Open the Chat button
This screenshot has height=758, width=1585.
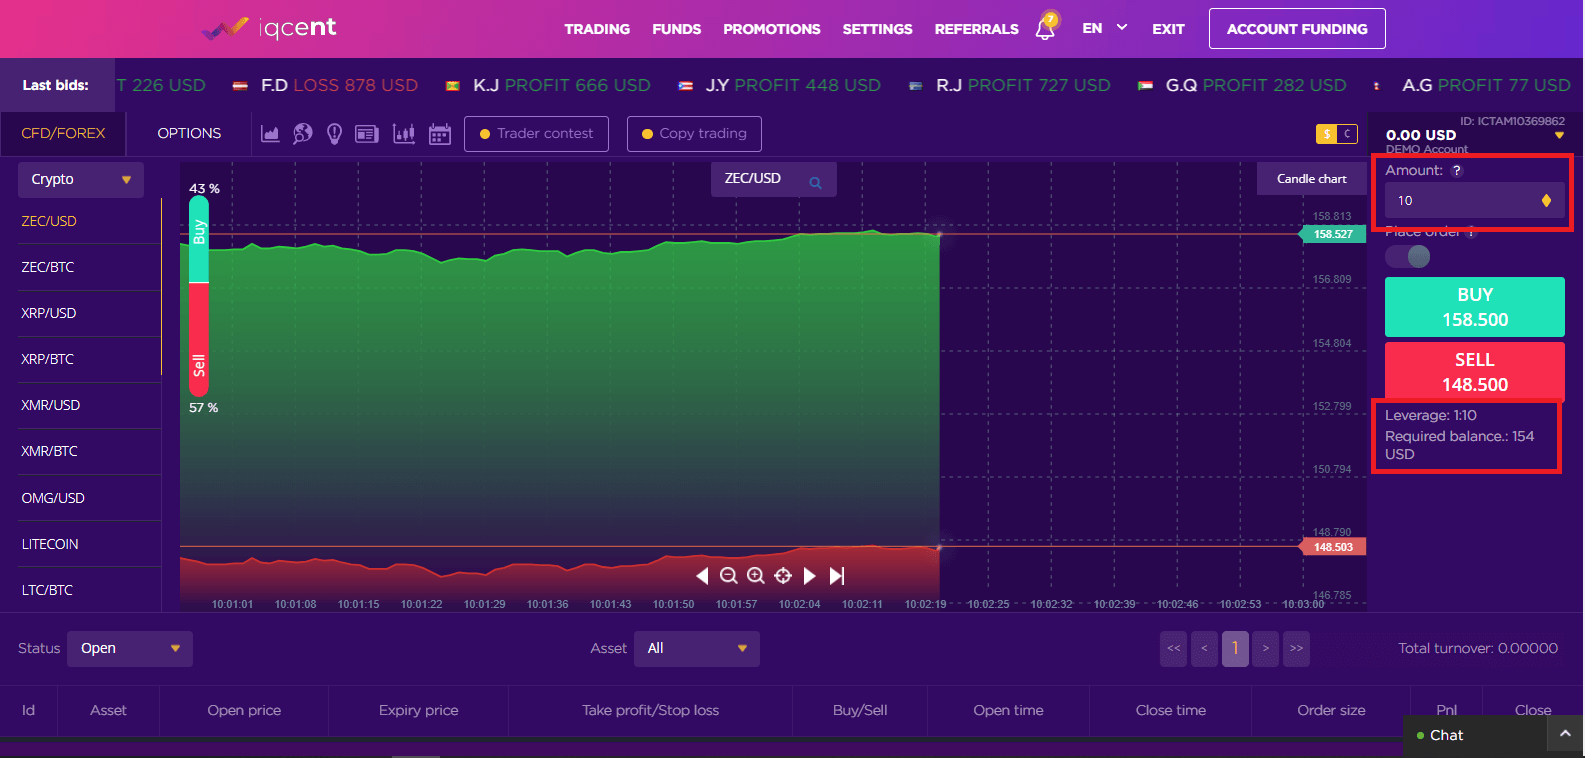1475,735
